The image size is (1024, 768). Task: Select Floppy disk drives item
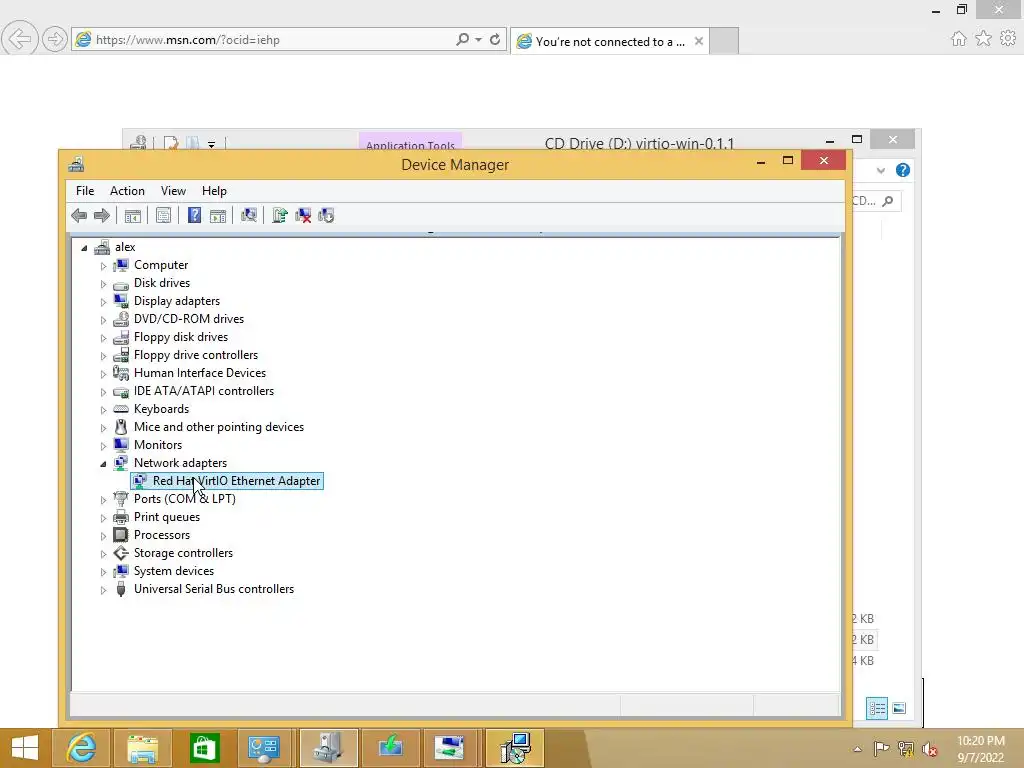(x=181, y=337)
